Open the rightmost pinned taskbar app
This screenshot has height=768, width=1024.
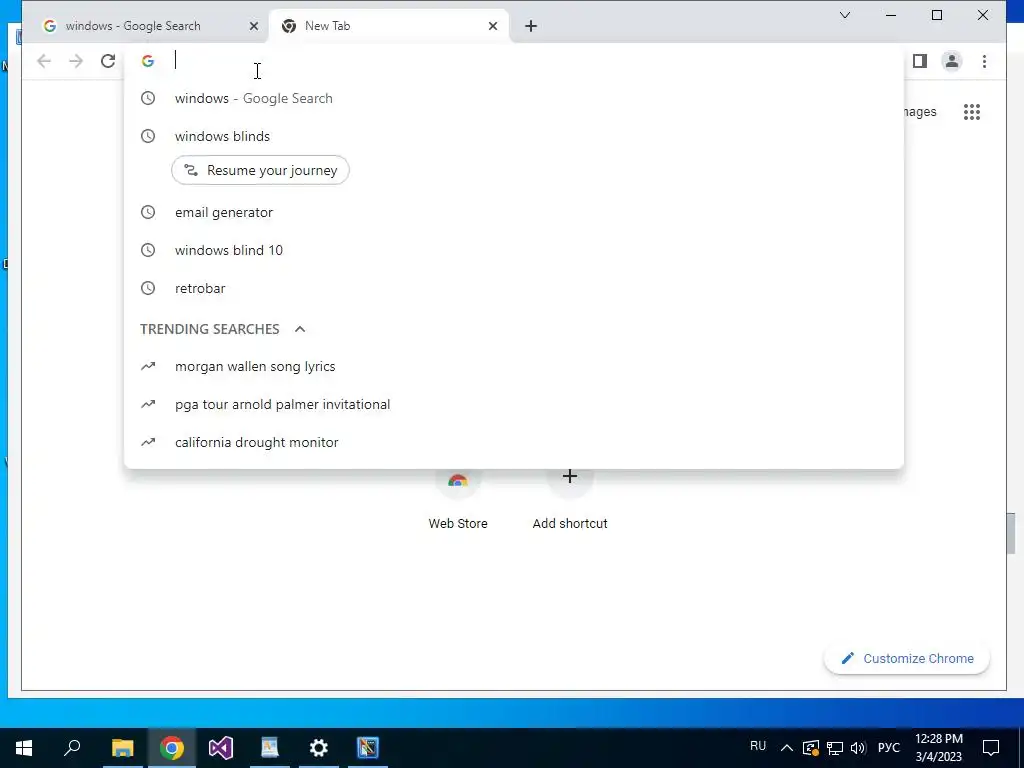pyautogui.click(x=368, y=748)
